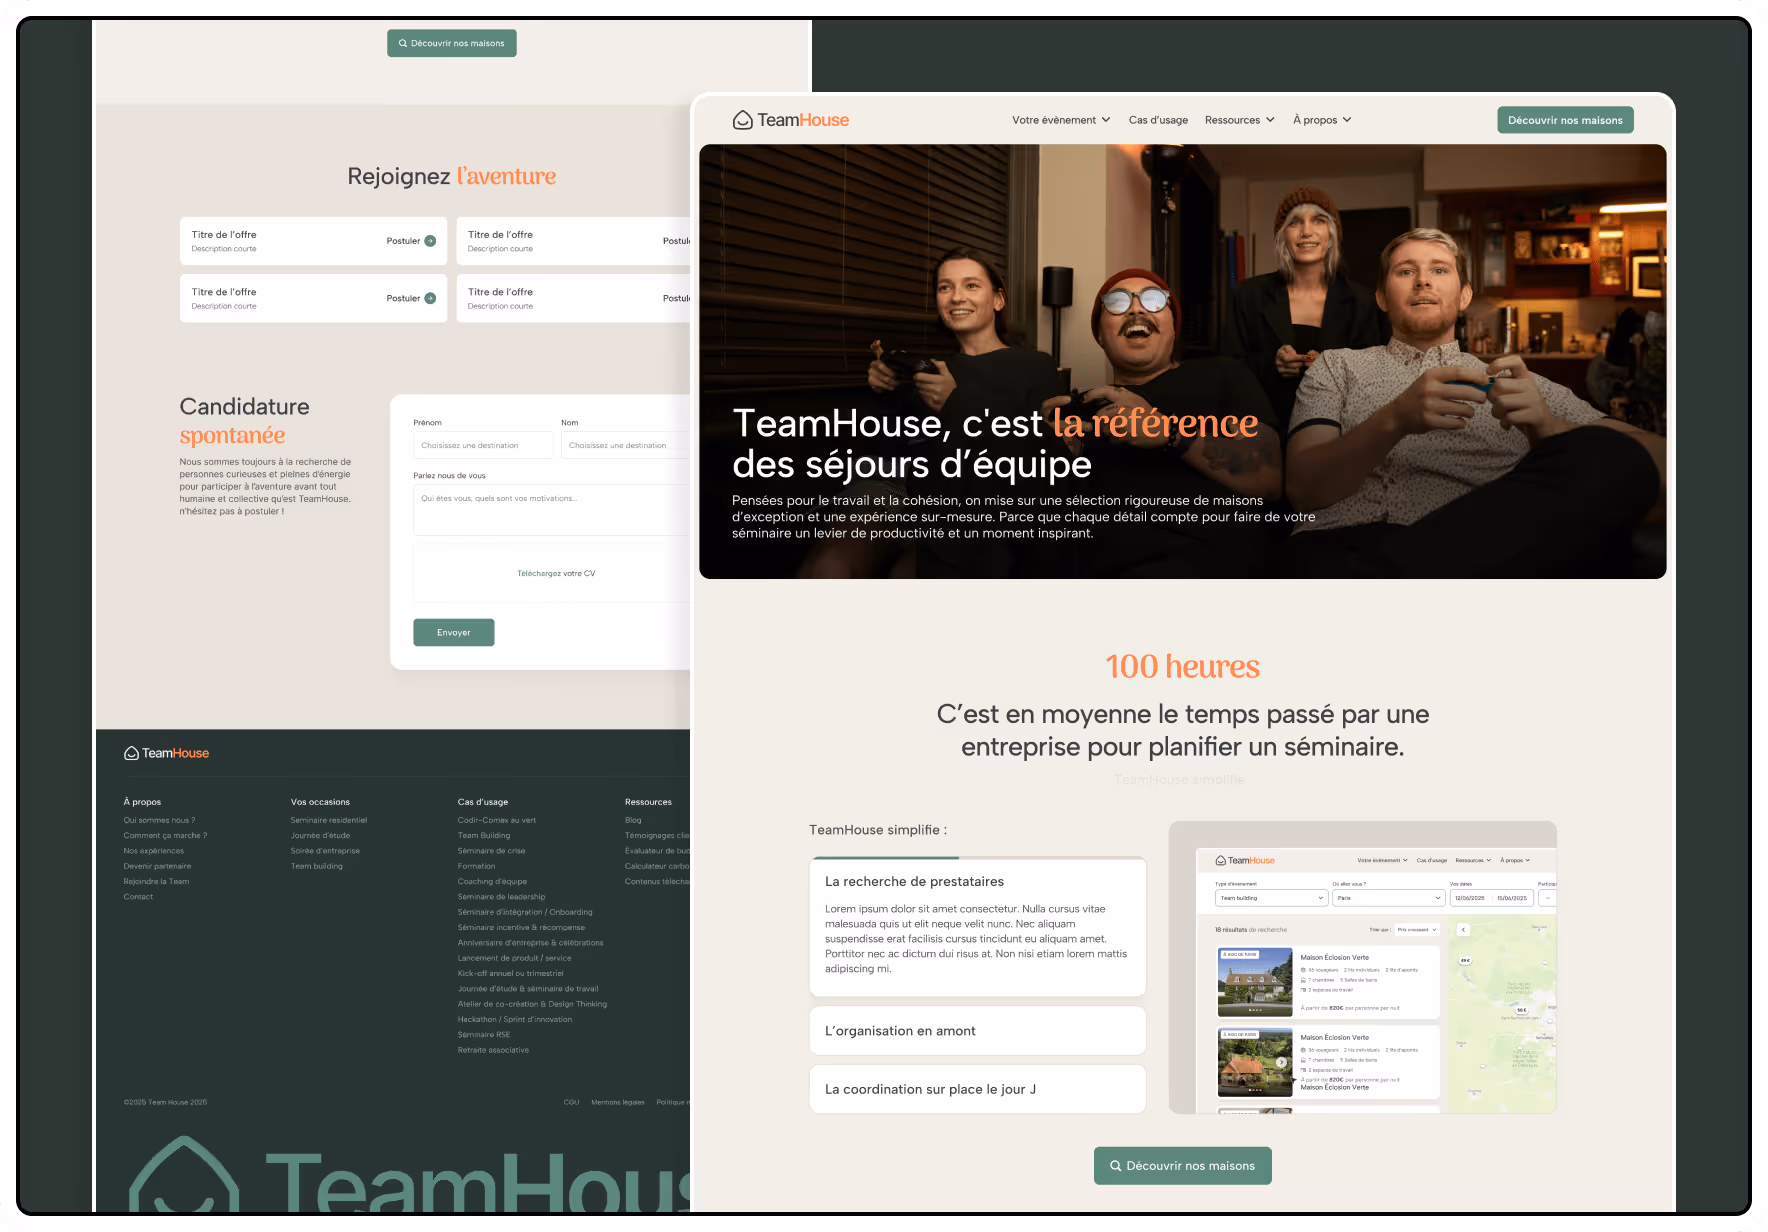Image resolution: width=1768 pixels, height=1232 pixels.
Task: Click the search icon in bottom Découvrir button
Action: pyautogui.click(x=1116, y=1166)
